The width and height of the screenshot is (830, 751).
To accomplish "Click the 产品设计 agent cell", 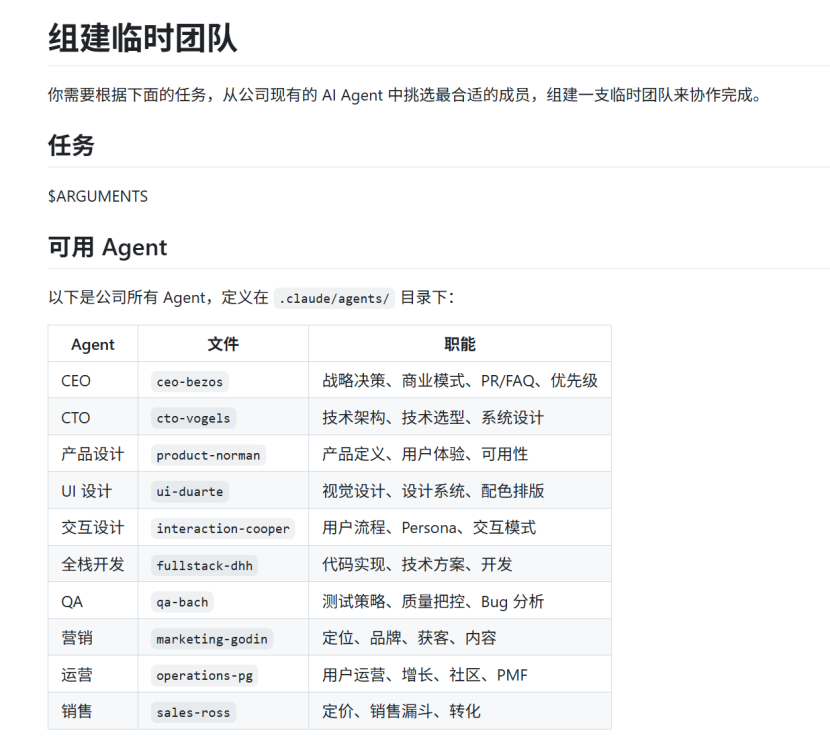I will point(93,454).
